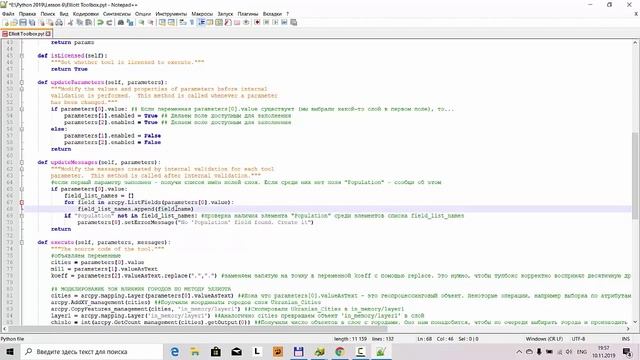Screen dimensions: 640x360
Task: Toggle synchronized vertical scrolling
Action: 162,22
